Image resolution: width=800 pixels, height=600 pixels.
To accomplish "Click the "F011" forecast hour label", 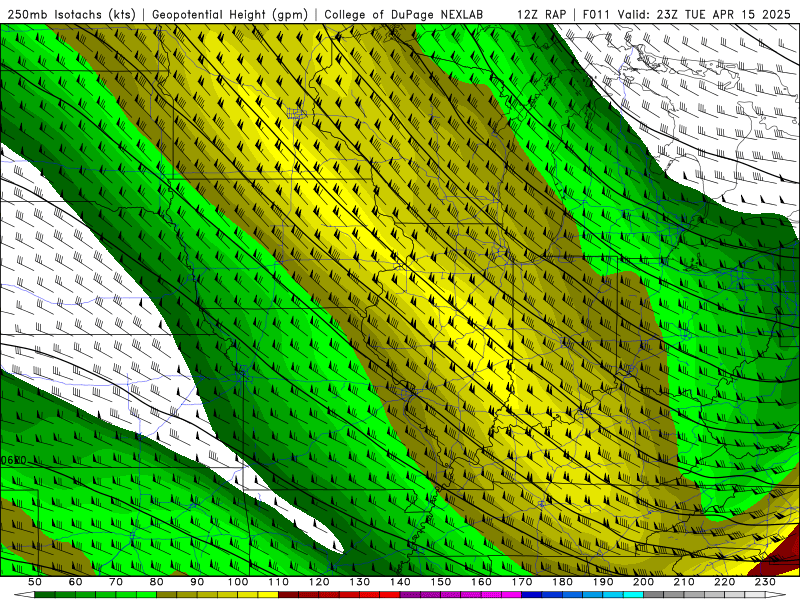I will 596,14.
